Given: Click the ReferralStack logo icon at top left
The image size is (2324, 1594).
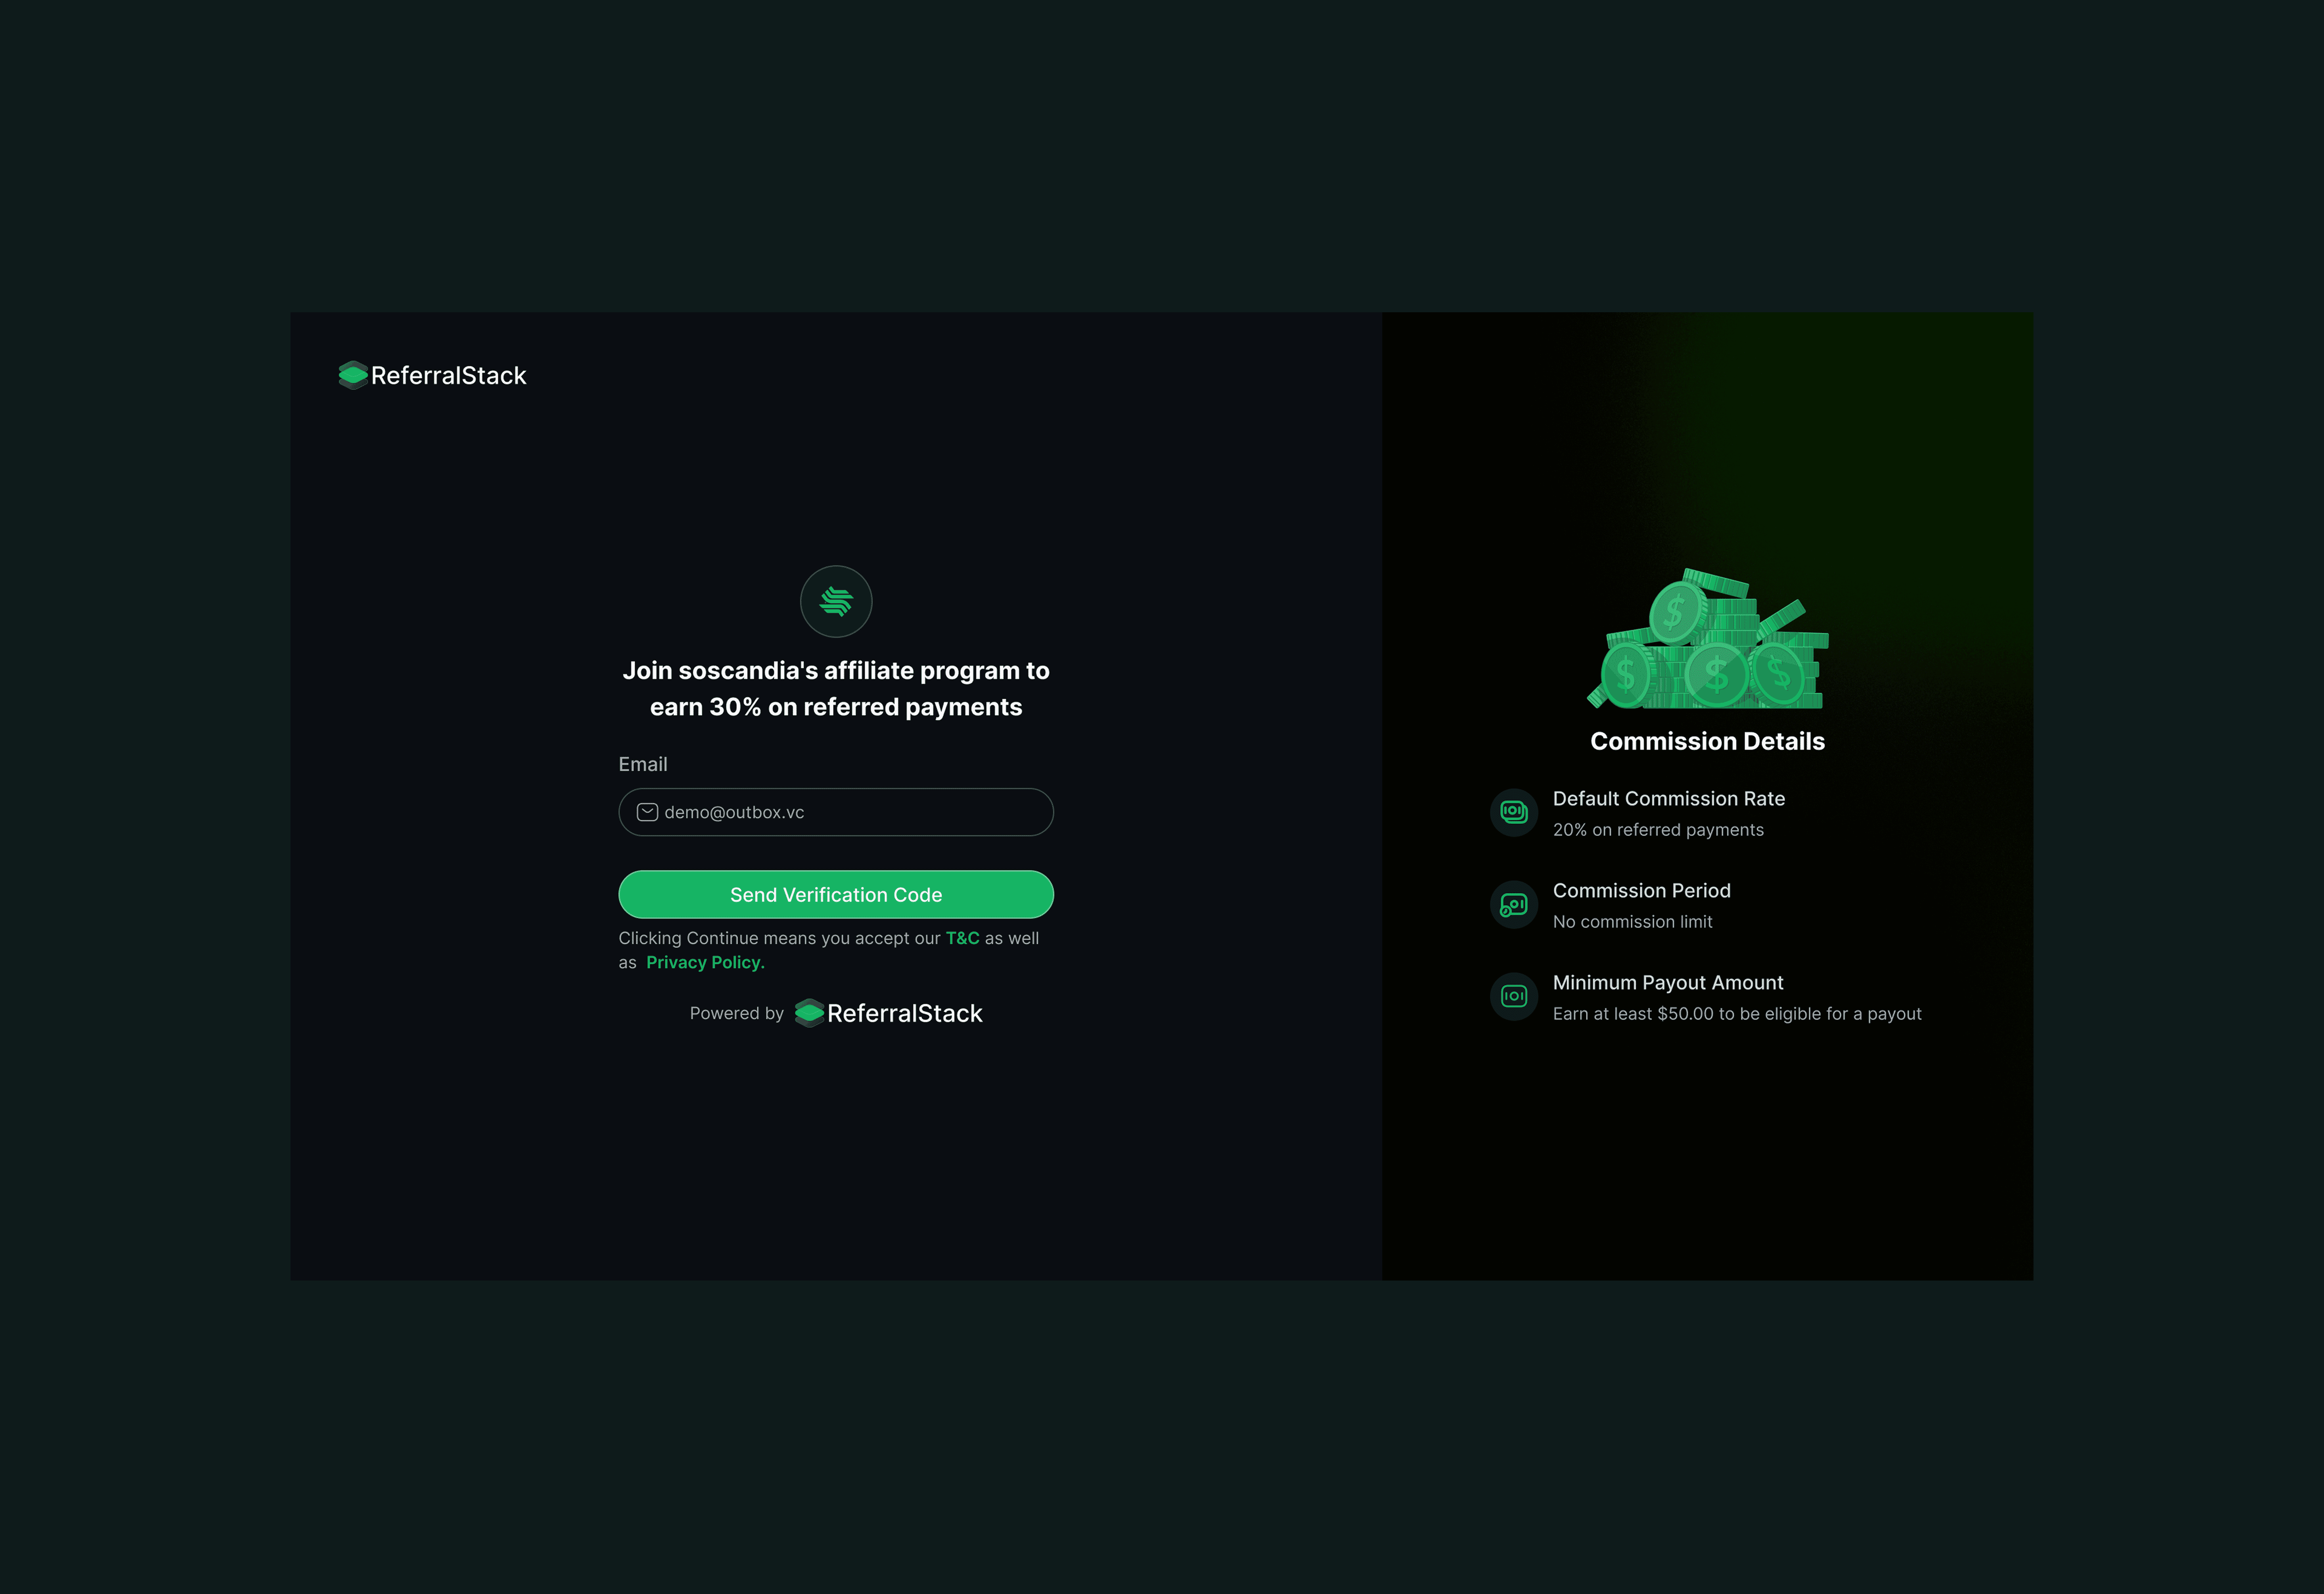Looking at the screenshot, I should point(353,375).
